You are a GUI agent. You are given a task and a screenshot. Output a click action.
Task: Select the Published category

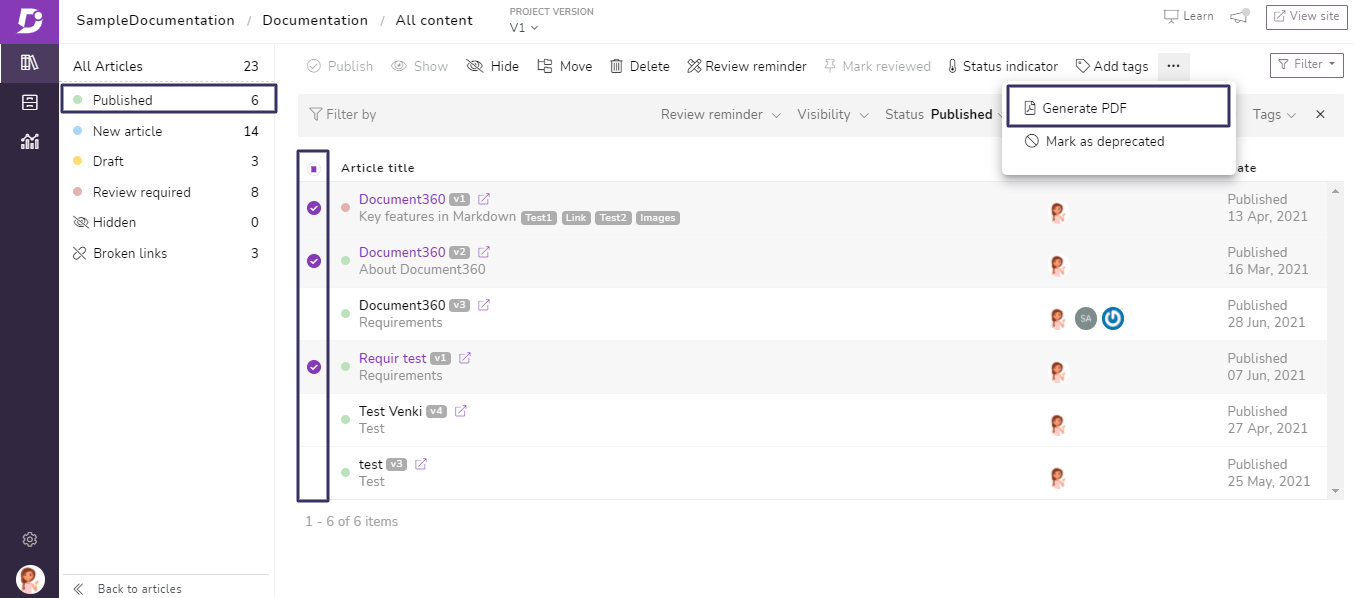(x=166, y=100)
